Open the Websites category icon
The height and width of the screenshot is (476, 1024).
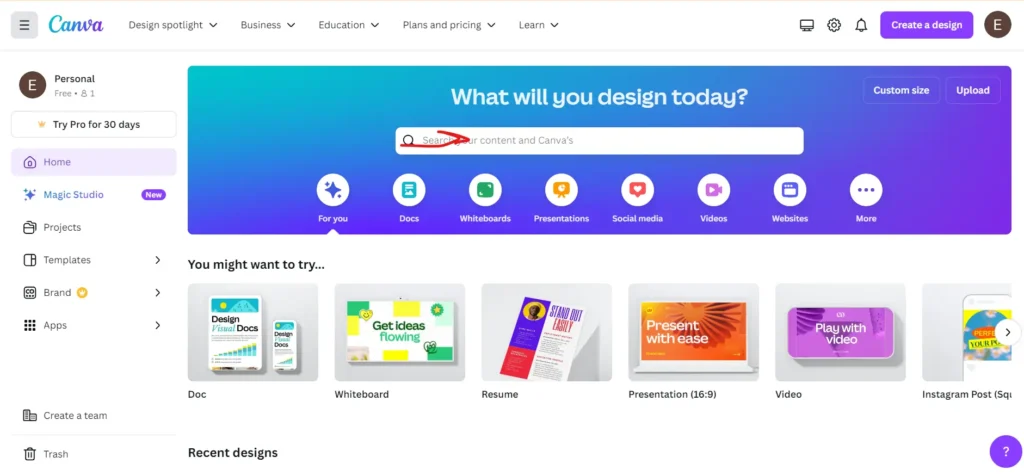click(x=790, y=190)
